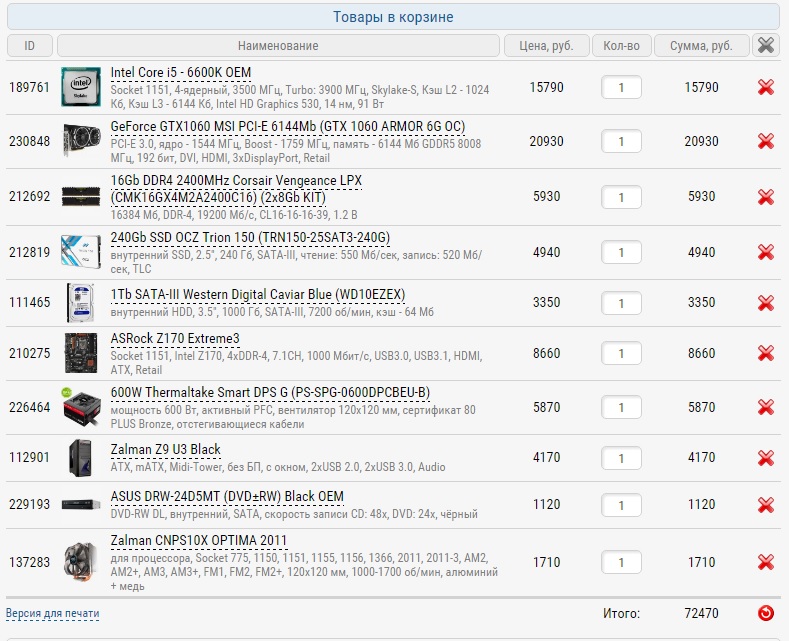789x641 pixels.
Task: Open 16Gb DDR4 Corsair Vengeance link
Action: click(236, 189)
